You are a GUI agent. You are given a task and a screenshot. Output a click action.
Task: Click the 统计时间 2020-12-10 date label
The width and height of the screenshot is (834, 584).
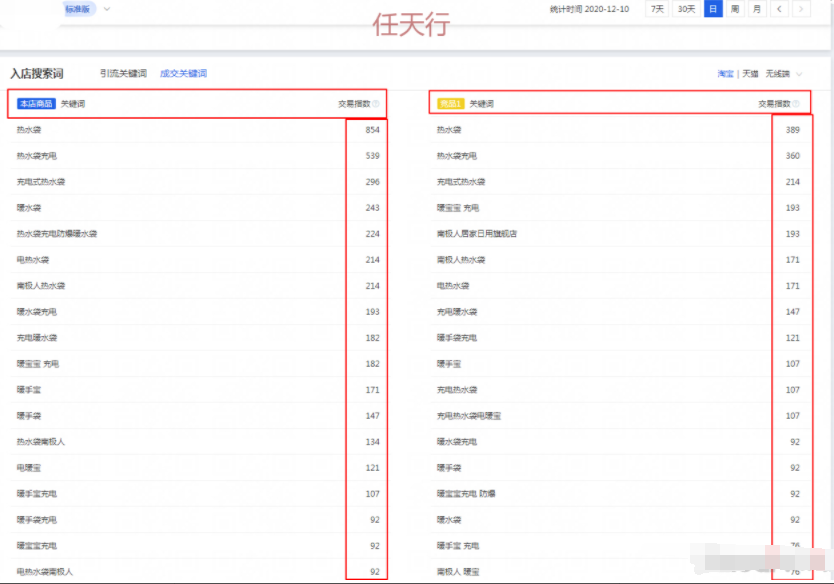click(589, 9)
